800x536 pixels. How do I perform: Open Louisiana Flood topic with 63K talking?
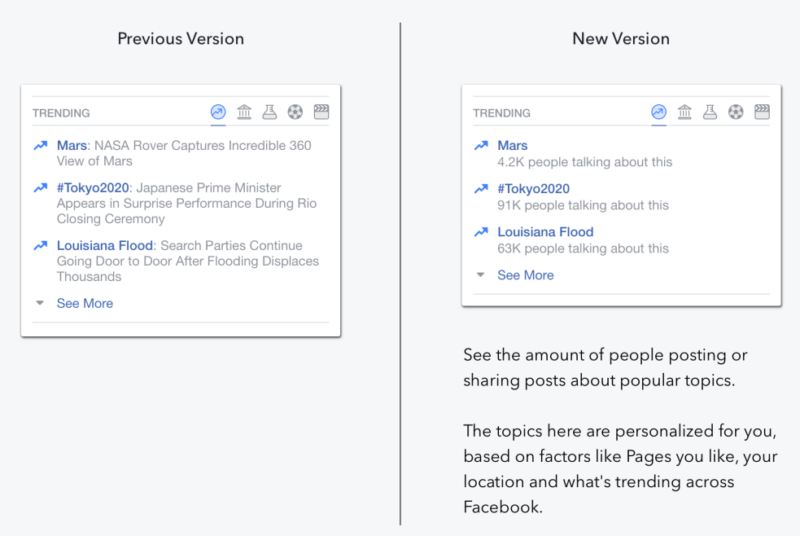(545, 232)
